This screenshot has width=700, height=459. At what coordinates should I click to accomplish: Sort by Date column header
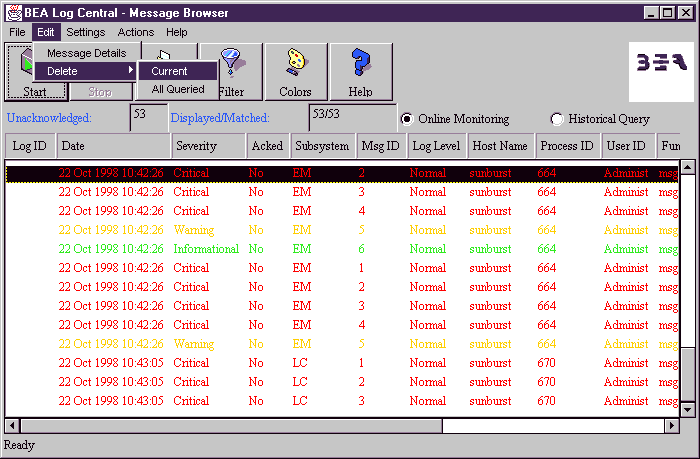114,146
